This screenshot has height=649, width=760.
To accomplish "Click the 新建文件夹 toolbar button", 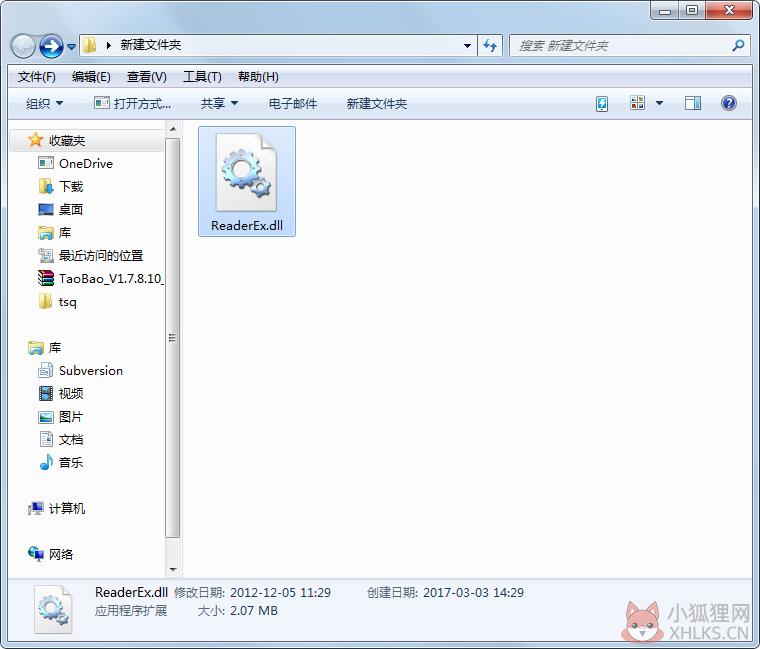I will (x=377, y=103).
